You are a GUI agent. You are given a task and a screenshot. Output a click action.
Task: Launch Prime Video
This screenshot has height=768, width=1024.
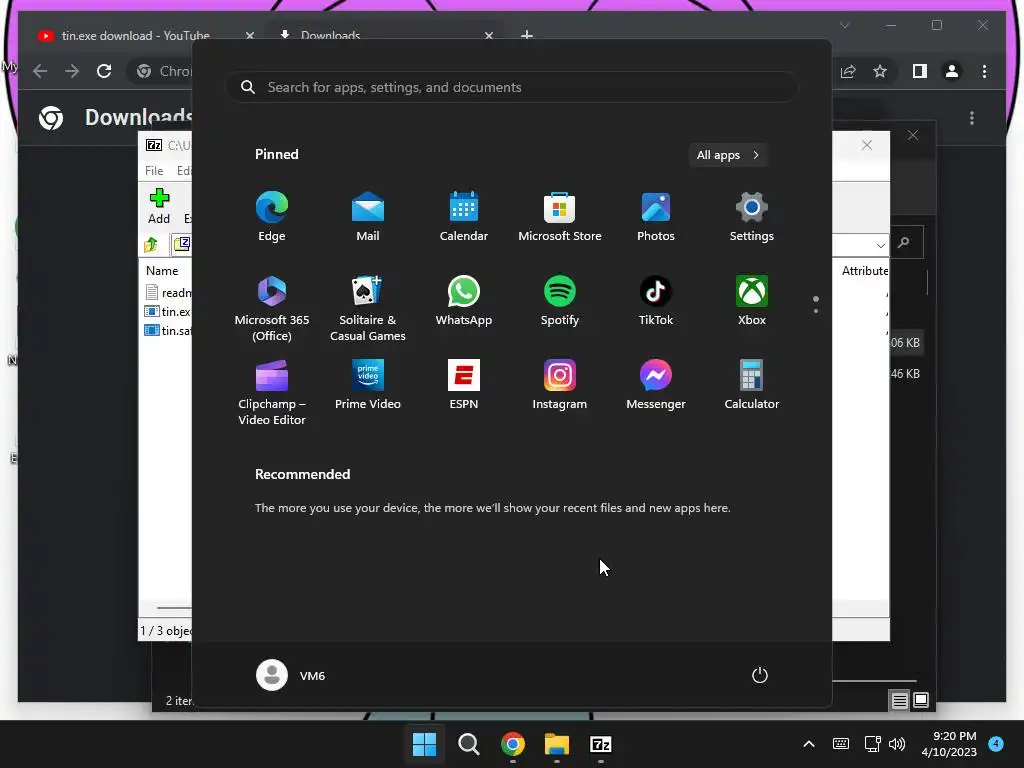(368, 385)
